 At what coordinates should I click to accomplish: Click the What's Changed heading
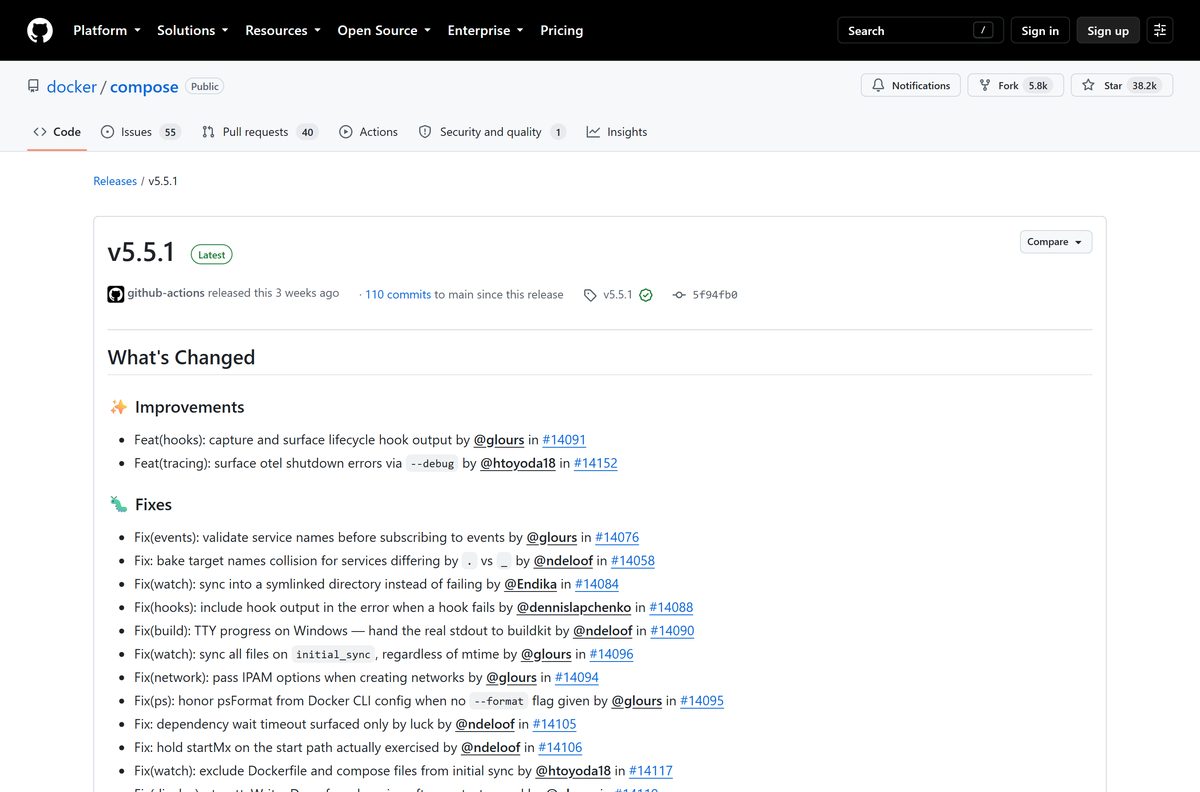point(181,358)
